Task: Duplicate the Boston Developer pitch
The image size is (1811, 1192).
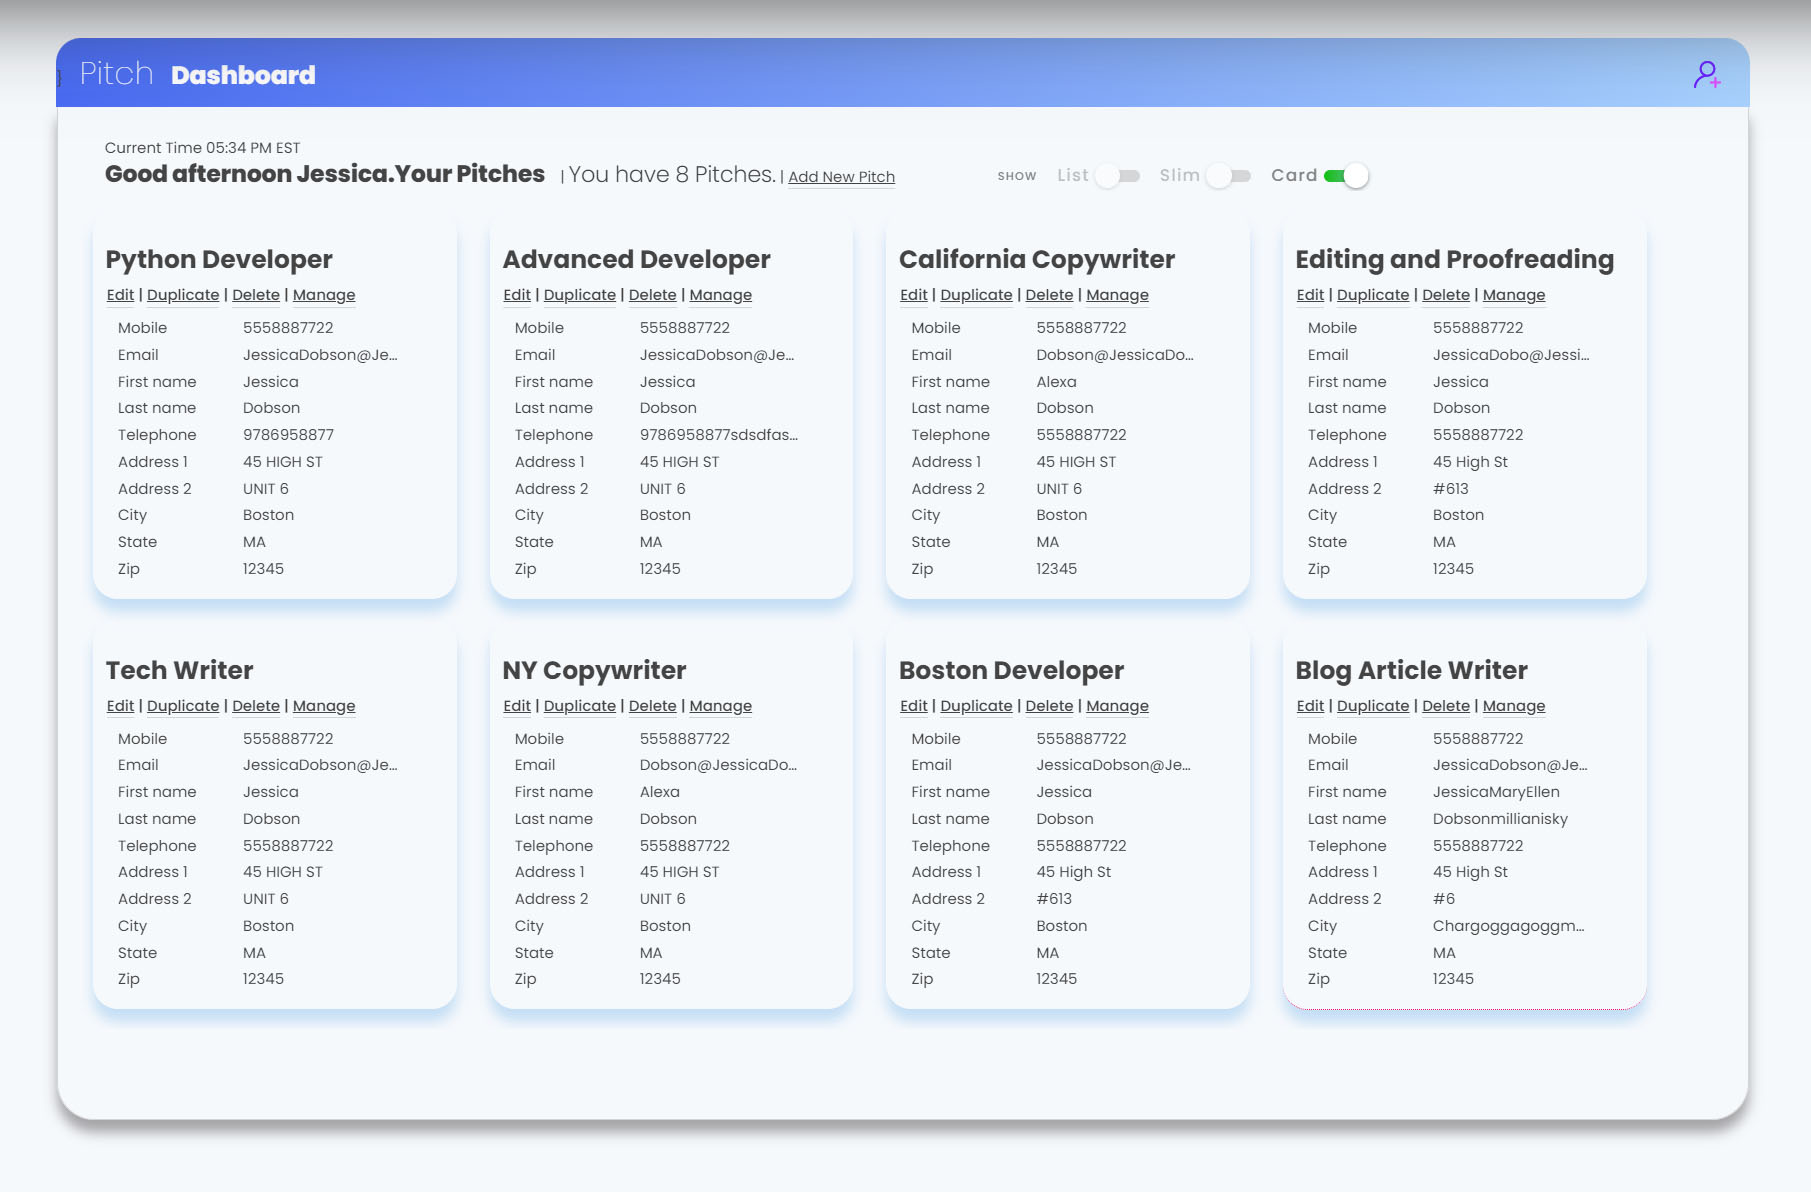Action: [976, 706]
